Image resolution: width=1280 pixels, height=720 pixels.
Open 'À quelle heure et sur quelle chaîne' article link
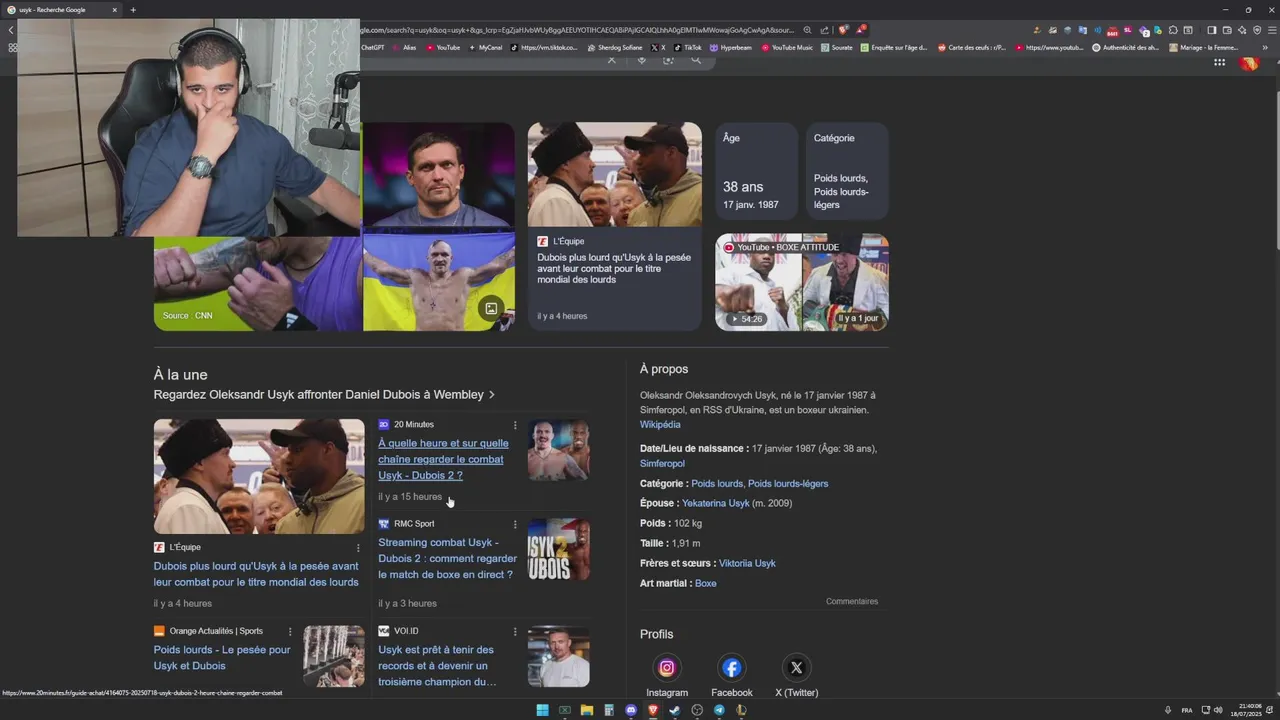pos(443,459)
